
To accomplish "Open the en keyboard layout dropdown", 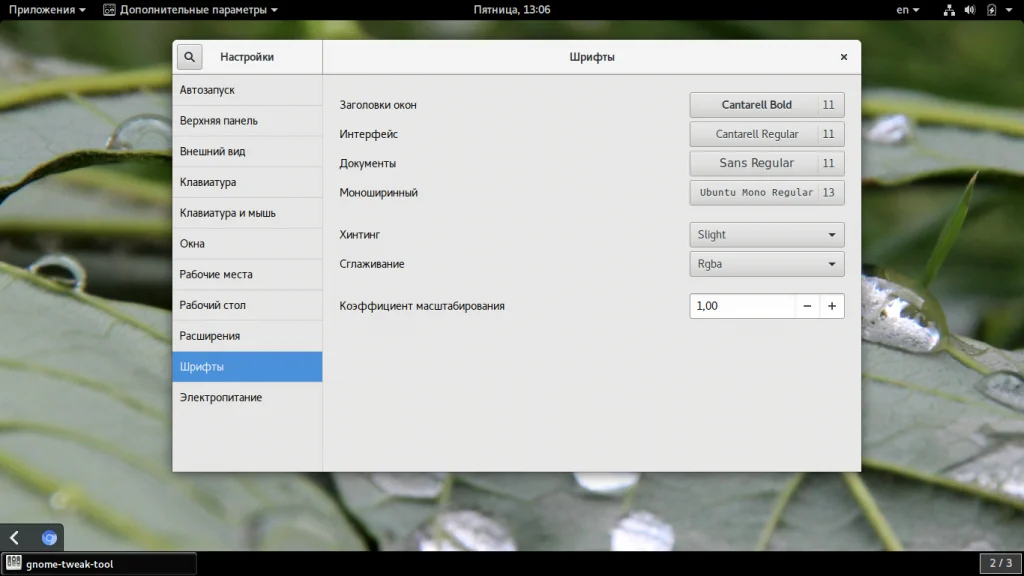I will coord(908,10).
